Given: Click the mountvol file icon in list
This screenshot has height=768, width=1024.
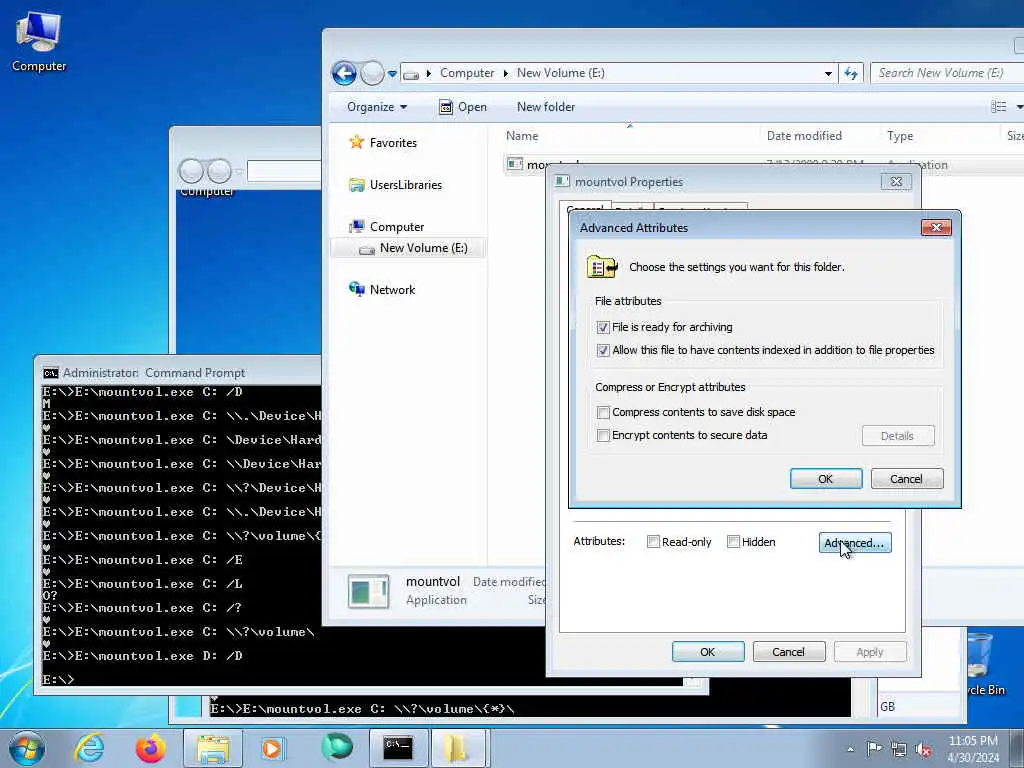Looking at the screenshot, I should [515, 164].
